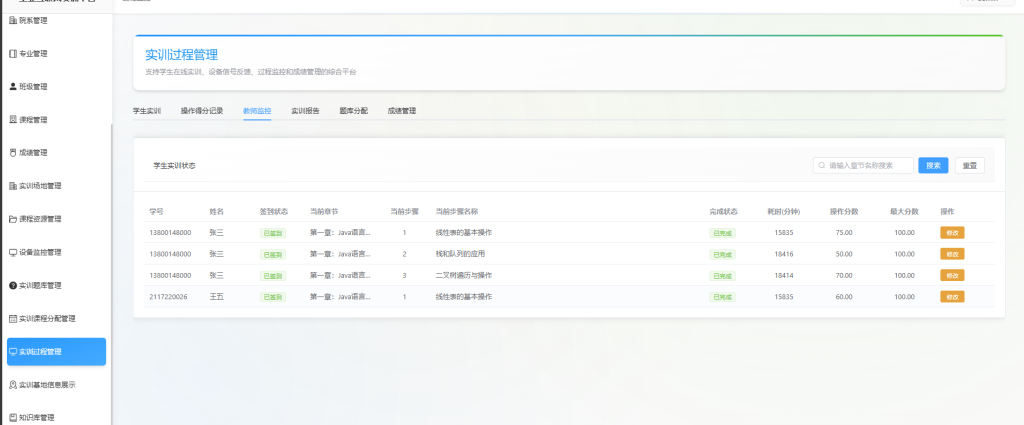The image size is (1024, 425).
Task: Click the 设备监控管理 monitor icon
Action: point(12,252)
